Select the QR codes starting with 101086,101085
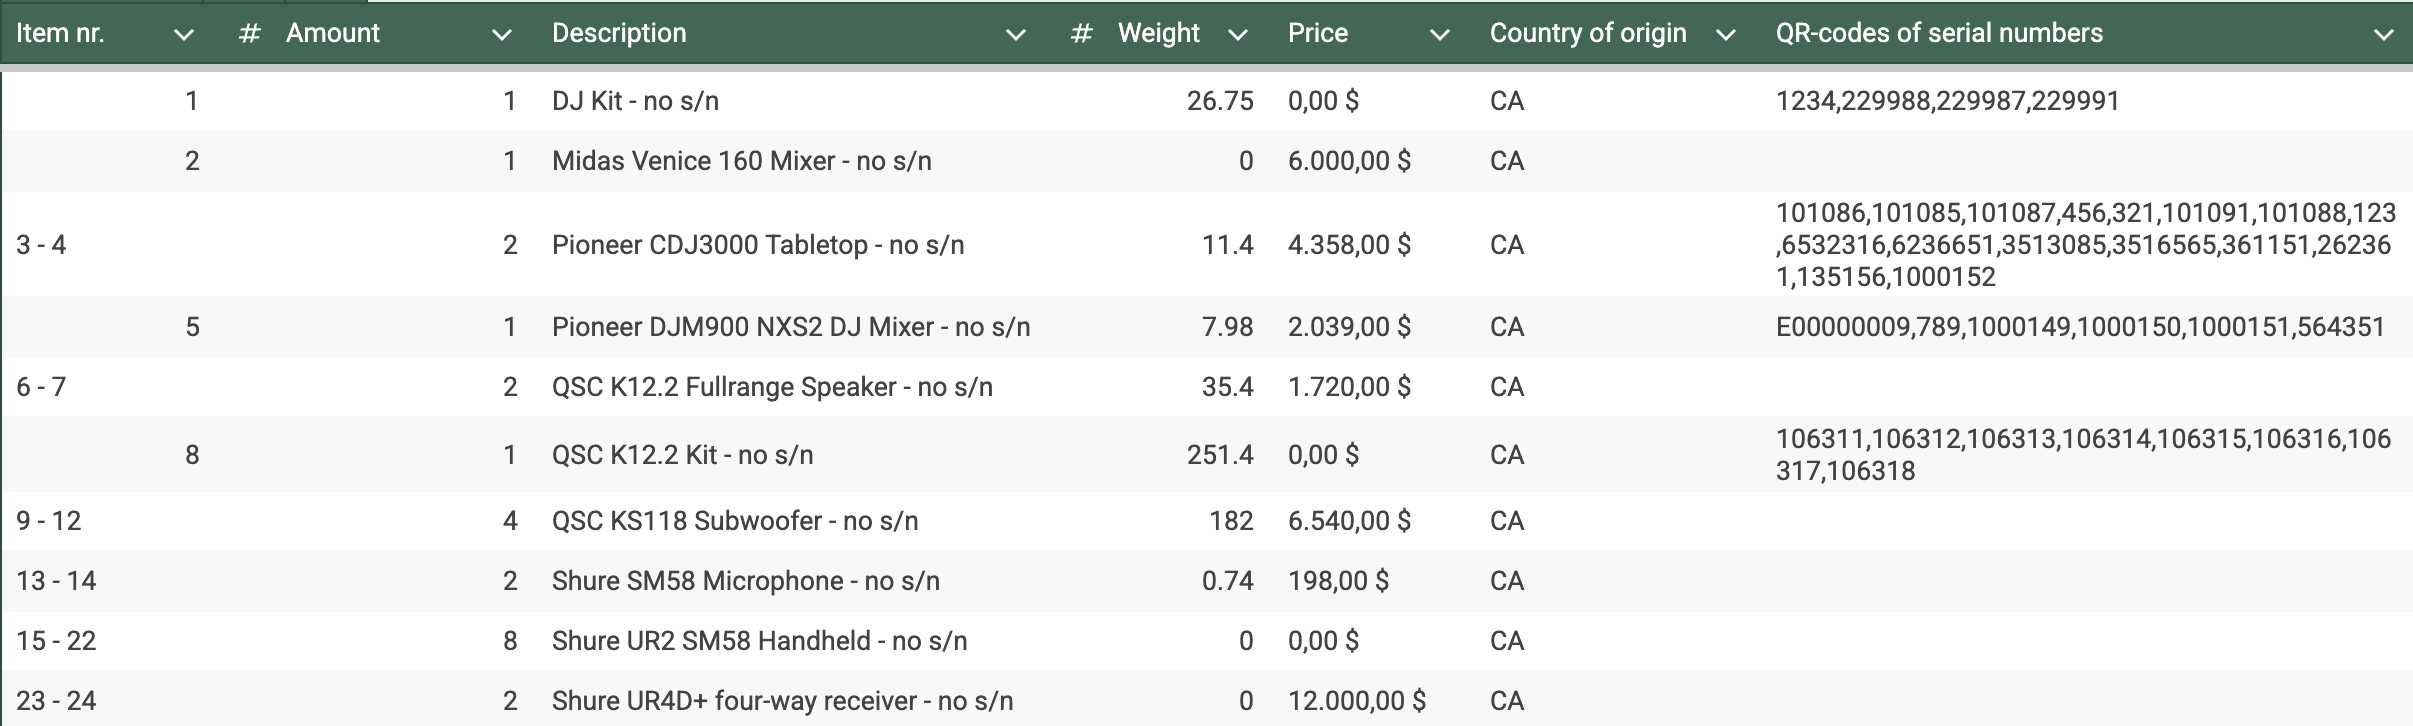The width and height of the screenshot is (2413, 726). 2086,245
